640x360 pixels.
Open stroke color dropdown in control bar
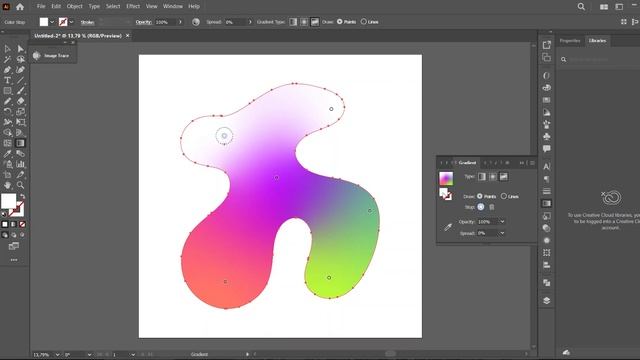[x=71, y=22]
